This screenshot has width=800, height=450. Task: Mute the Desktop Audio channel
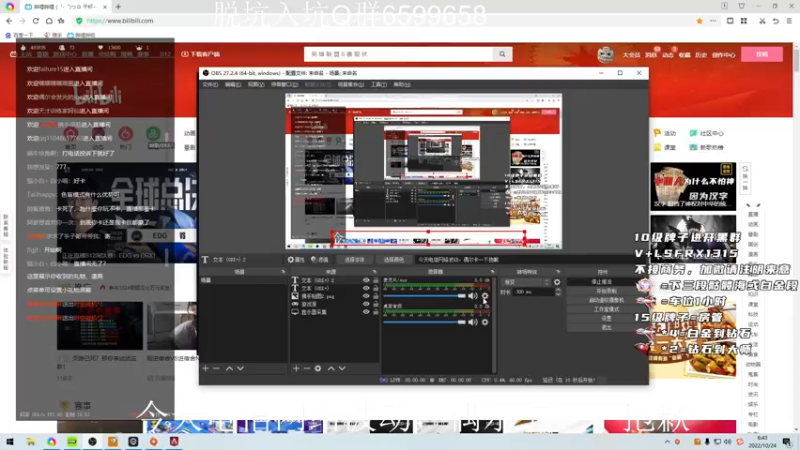(473, 322)
